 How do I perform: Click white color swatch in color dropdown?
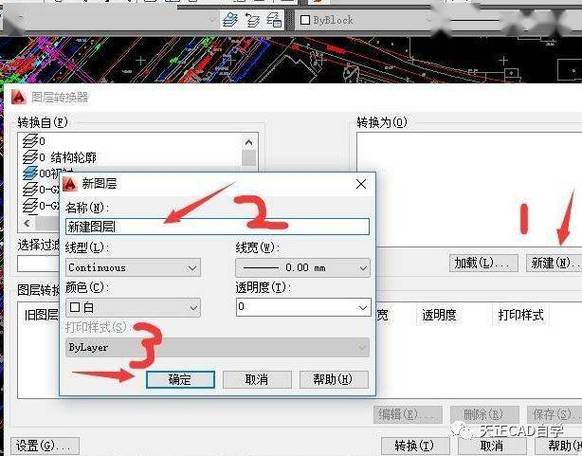click(75, 307)
